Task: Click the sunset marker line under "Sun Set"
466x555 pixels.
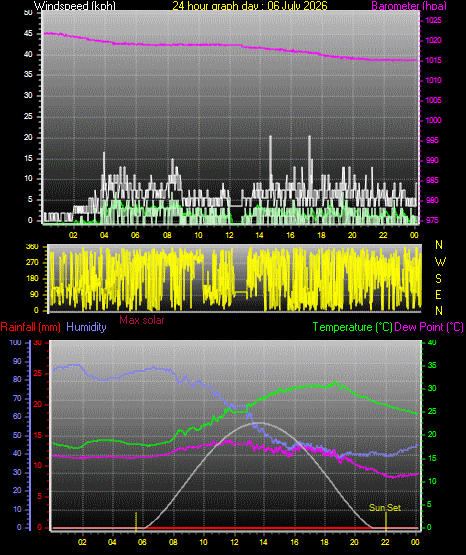Action: 386,522
